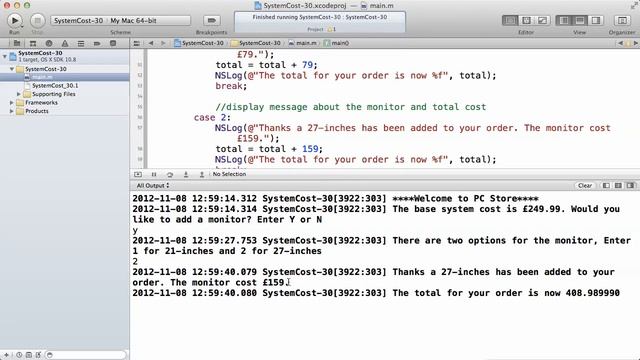
Task: Select main.m in the jump bar
Action: (x=302, y=43)
